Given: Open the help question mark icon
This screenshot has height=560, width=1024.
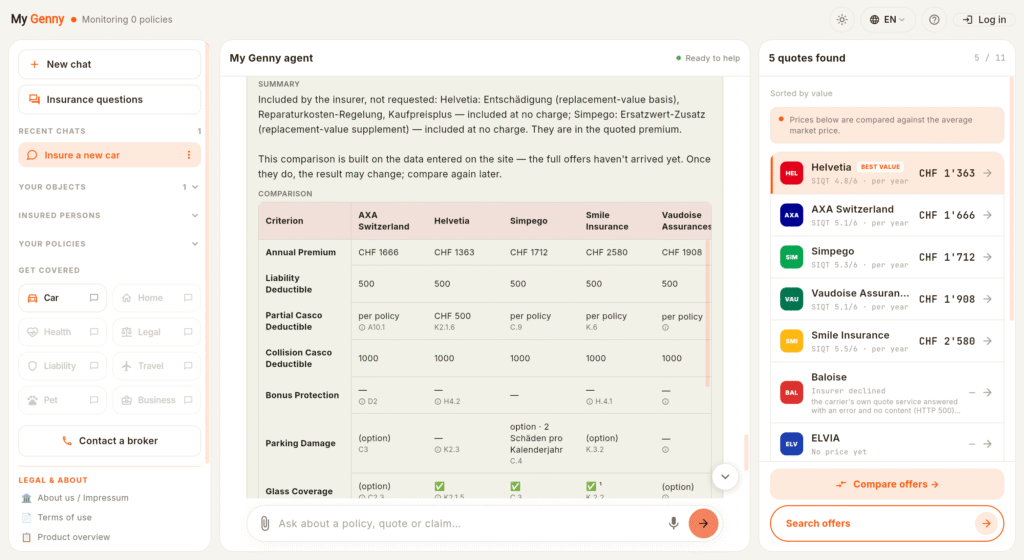Looking at the screenshot, I should coord(934,20).
